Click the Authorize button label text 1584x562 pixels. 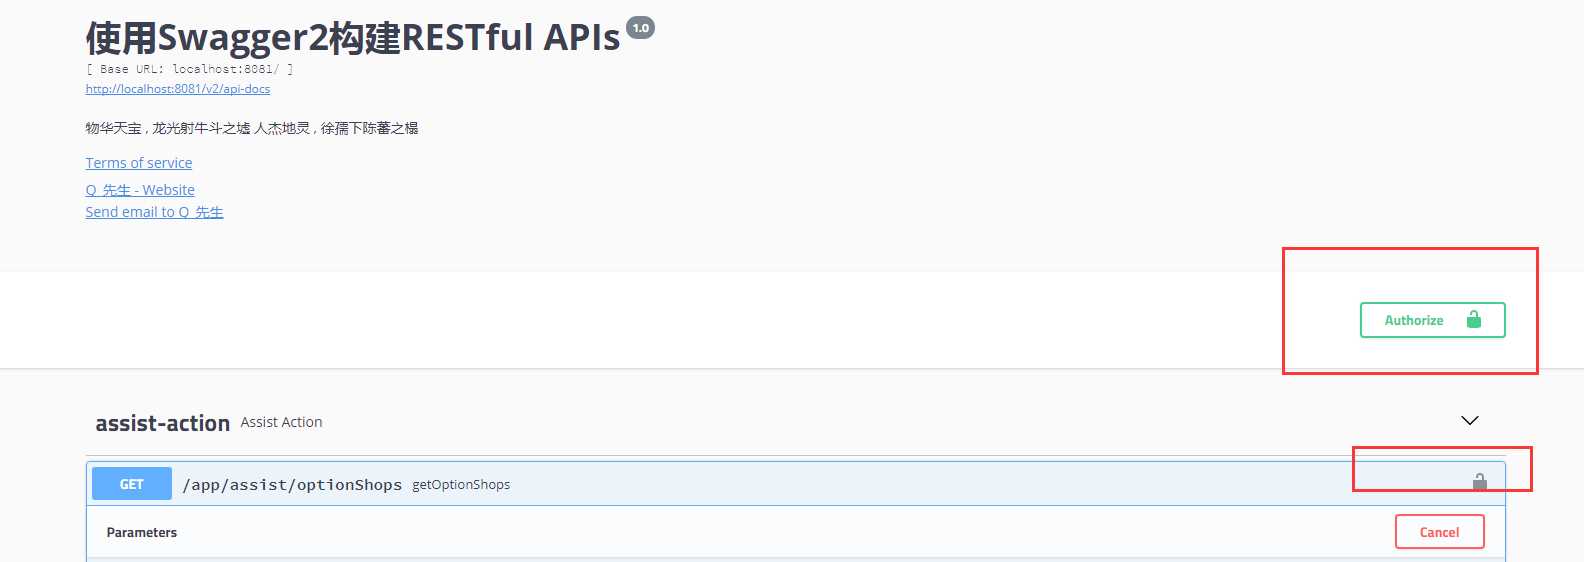click(1414, 320)
